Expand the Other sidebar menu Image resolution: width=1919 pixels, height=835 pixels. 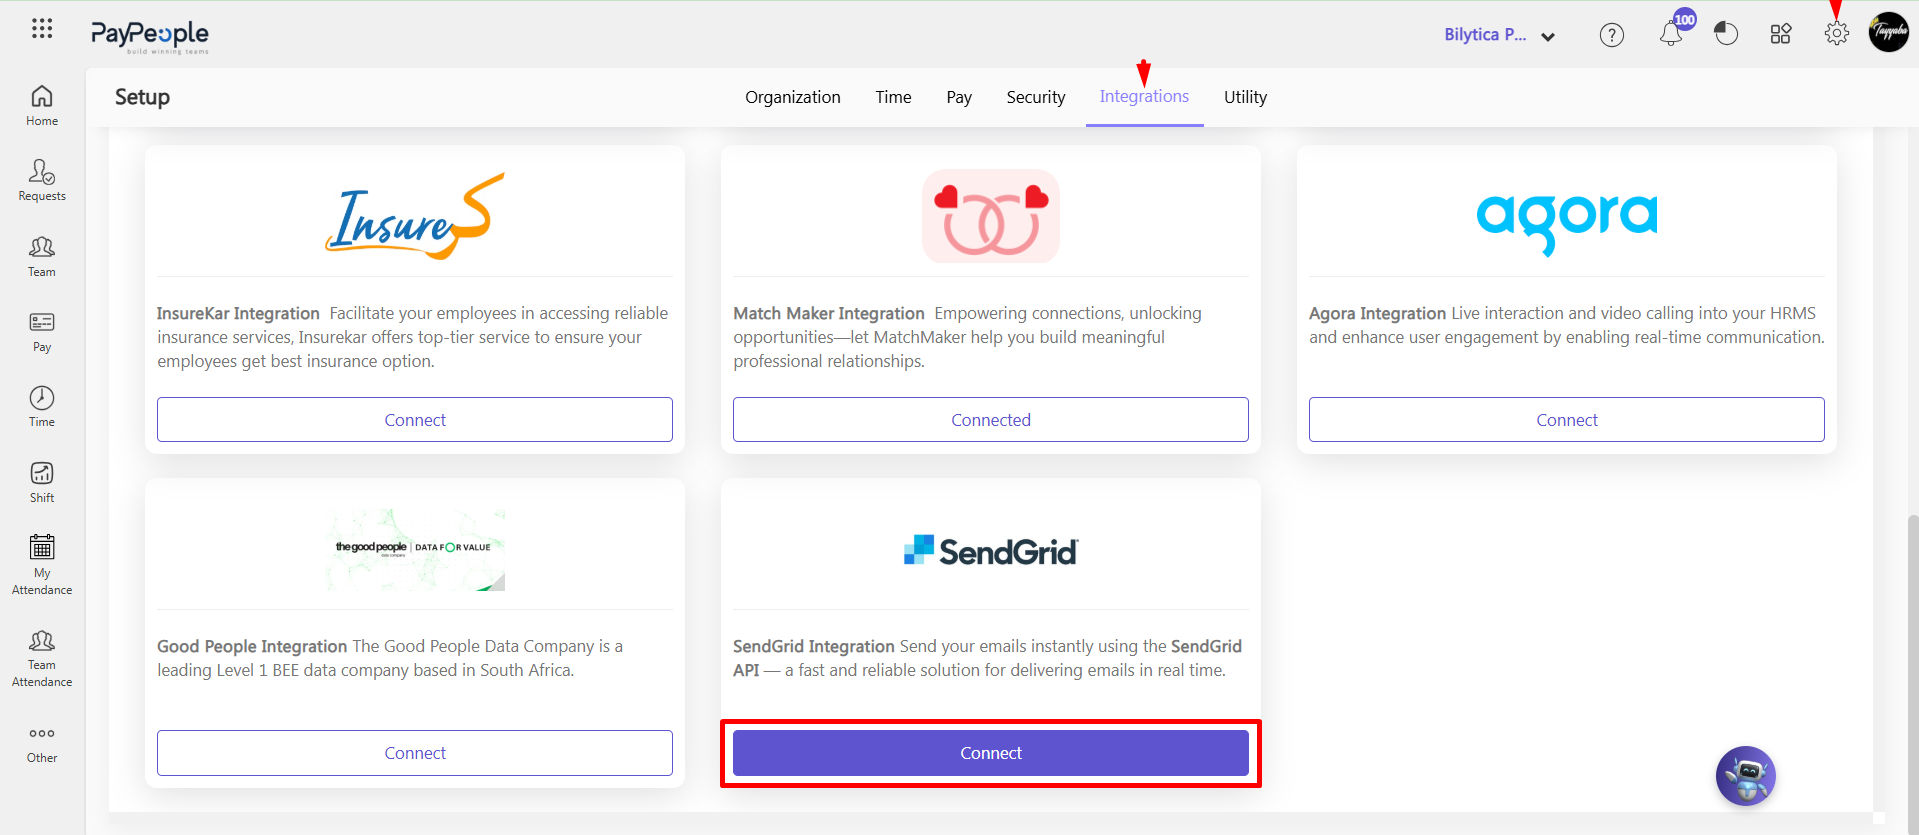coord(42,745)
